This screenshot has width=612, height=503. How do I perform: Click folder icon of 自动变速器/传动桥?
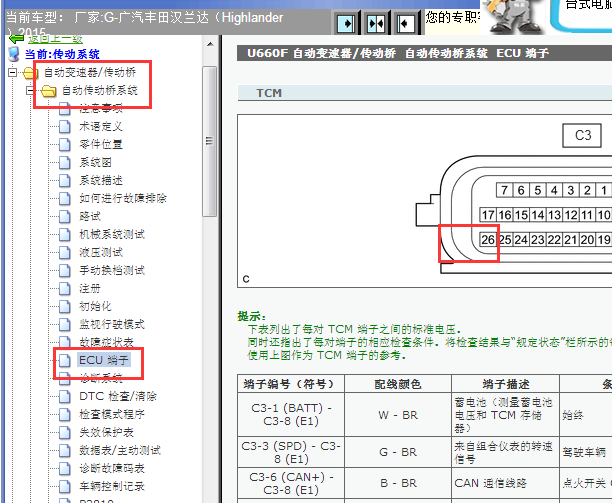(30, 73)
